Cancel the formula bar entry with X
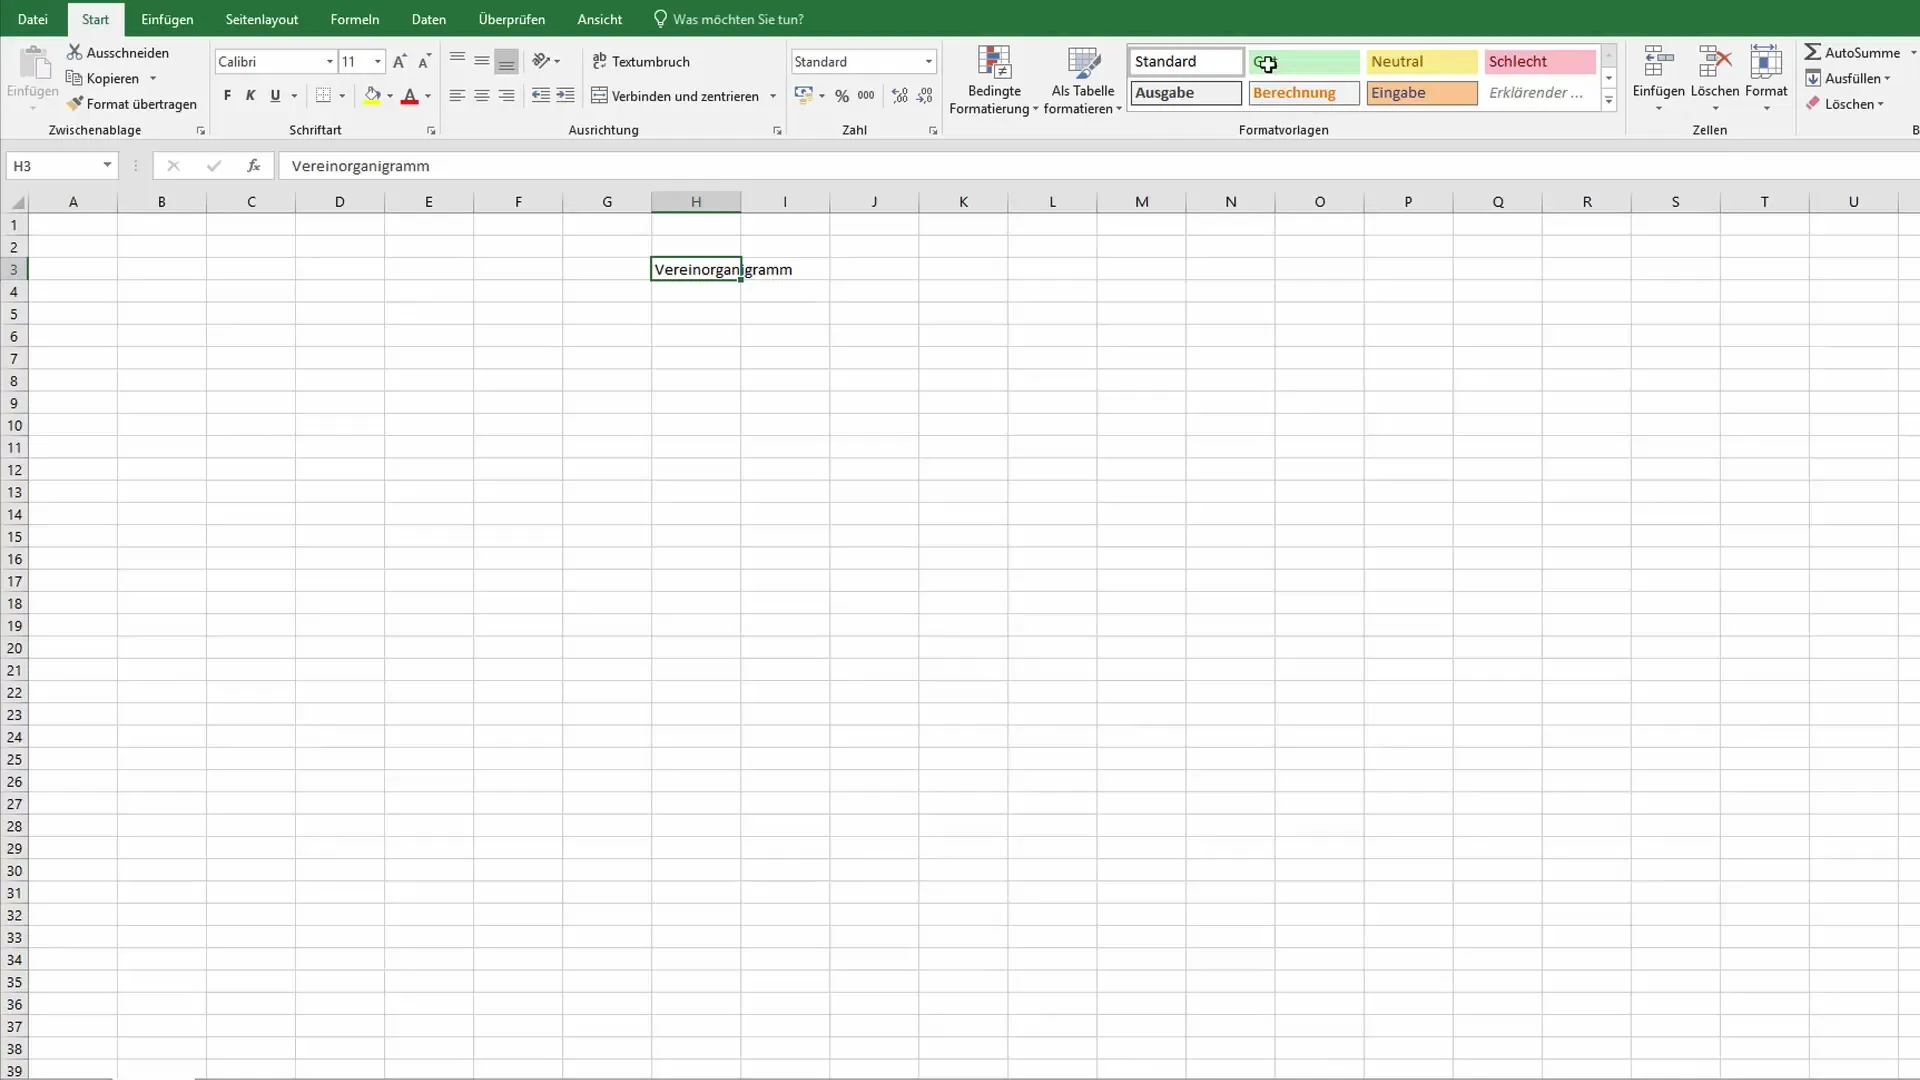Image resolution: width=1920 pixels, height=1080 pixels. coord(173,166)
